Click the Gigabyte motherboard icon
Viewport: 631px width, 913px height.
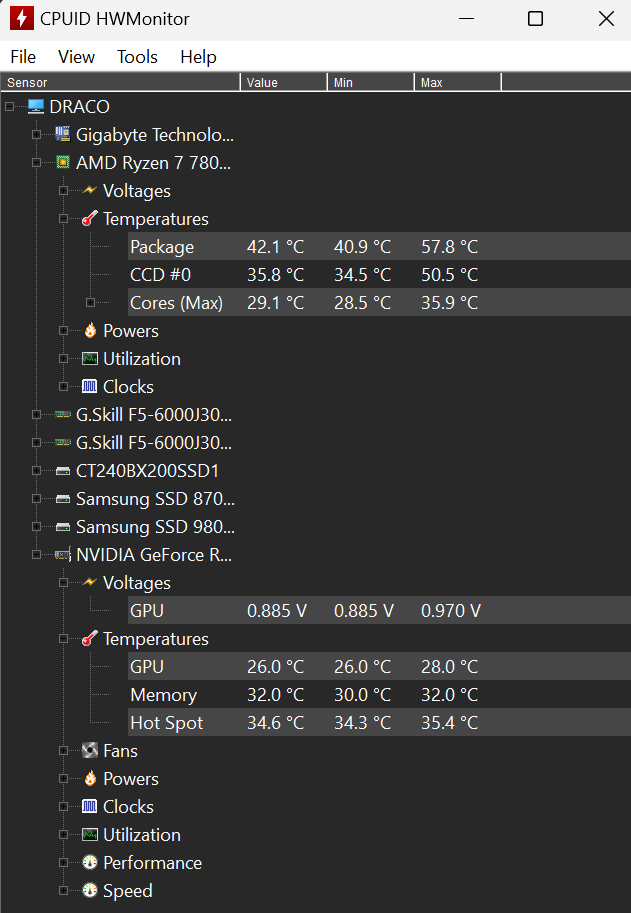pyautogui.click(x=63, y=135)
